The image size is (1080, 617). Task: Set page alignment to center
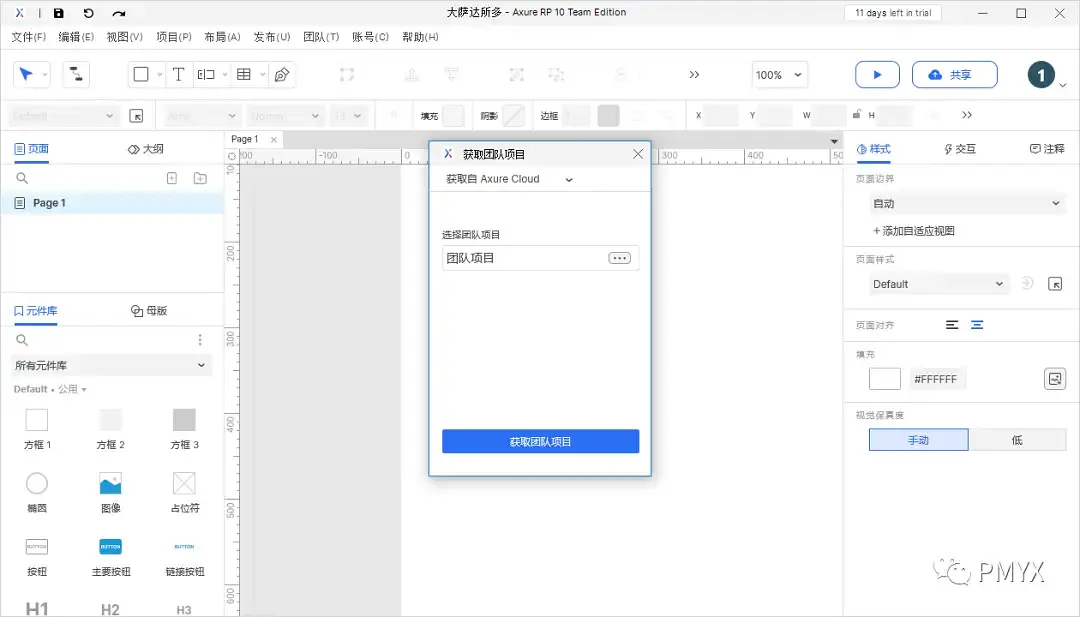[x=975, y=324]
